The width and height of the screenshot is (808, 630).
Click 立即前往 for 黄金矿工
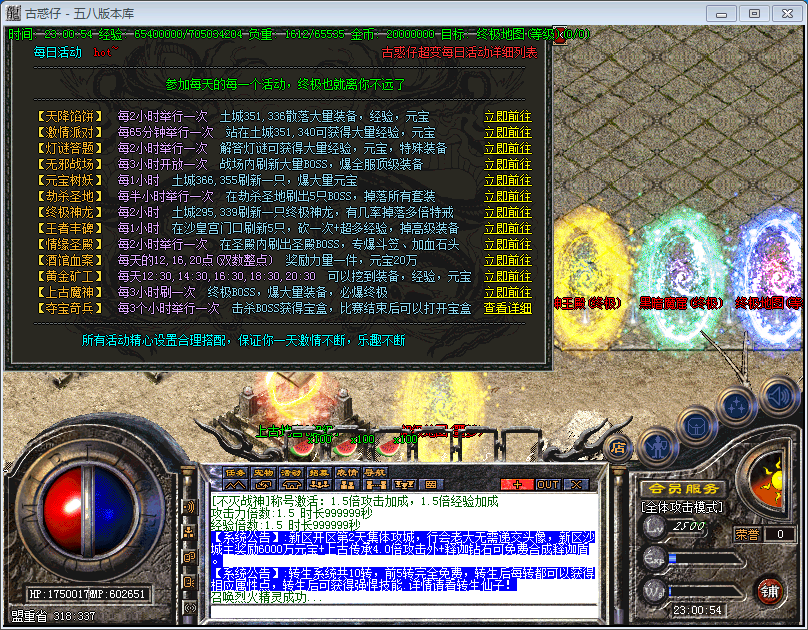click(x=508, y=276)
